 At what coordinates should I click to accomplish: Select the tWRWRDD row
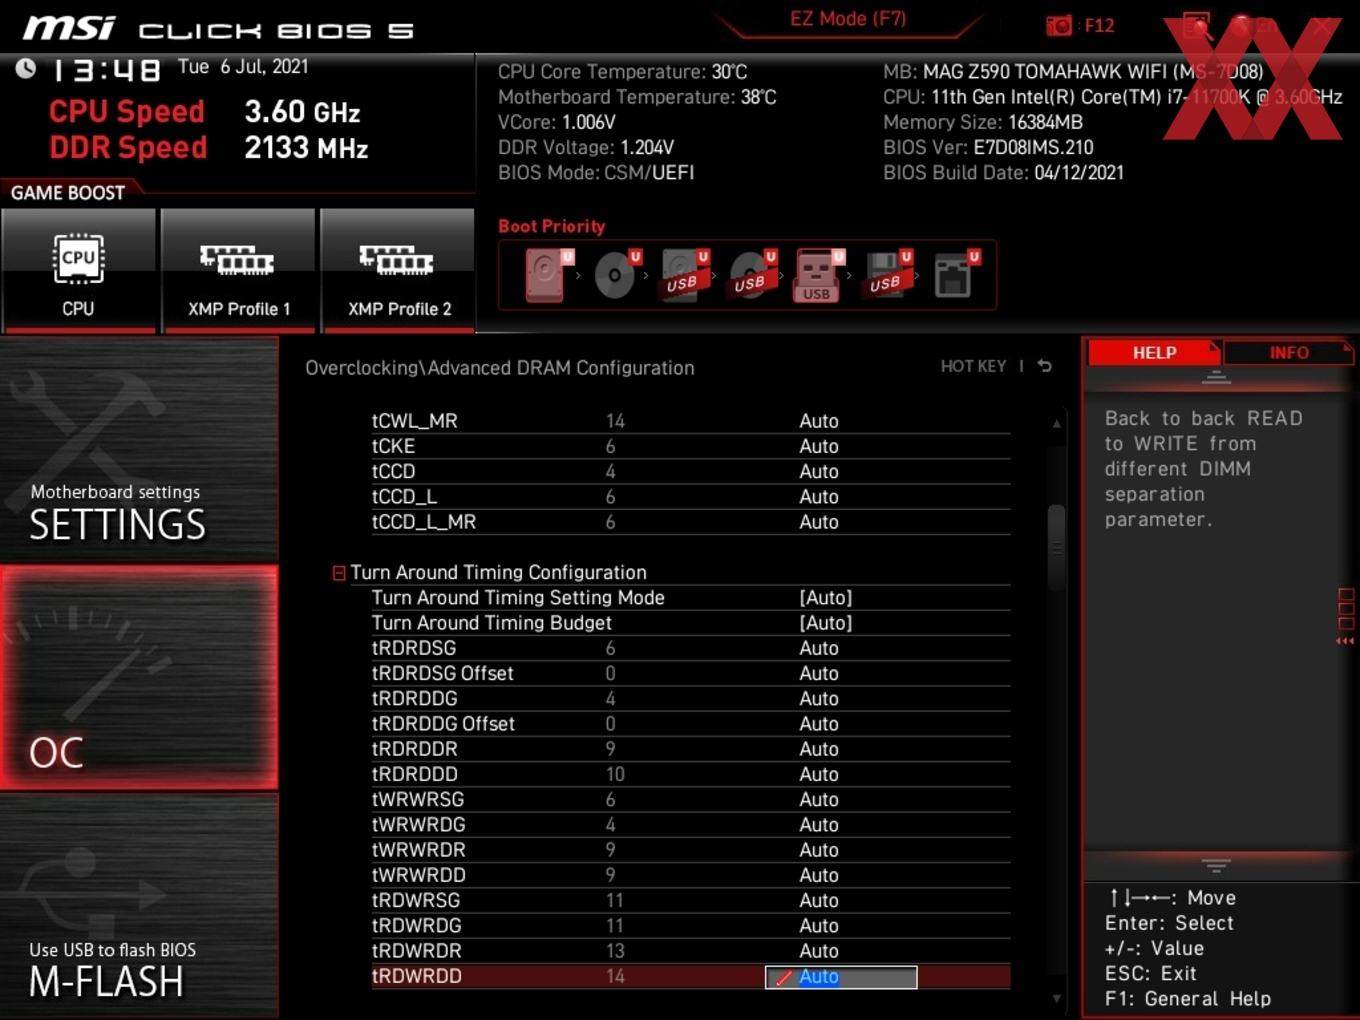tap(690, 875)
